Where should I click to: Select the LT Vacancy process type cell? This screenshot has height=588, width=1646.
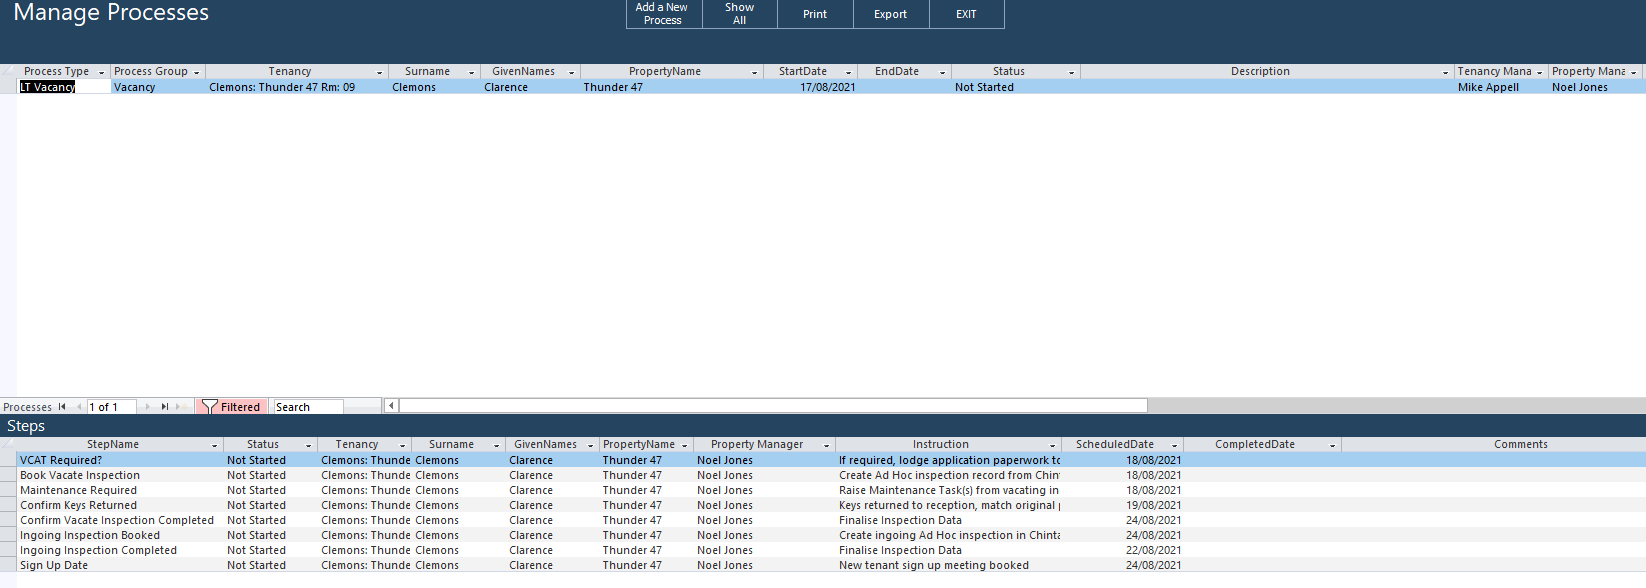pos(64,87)
